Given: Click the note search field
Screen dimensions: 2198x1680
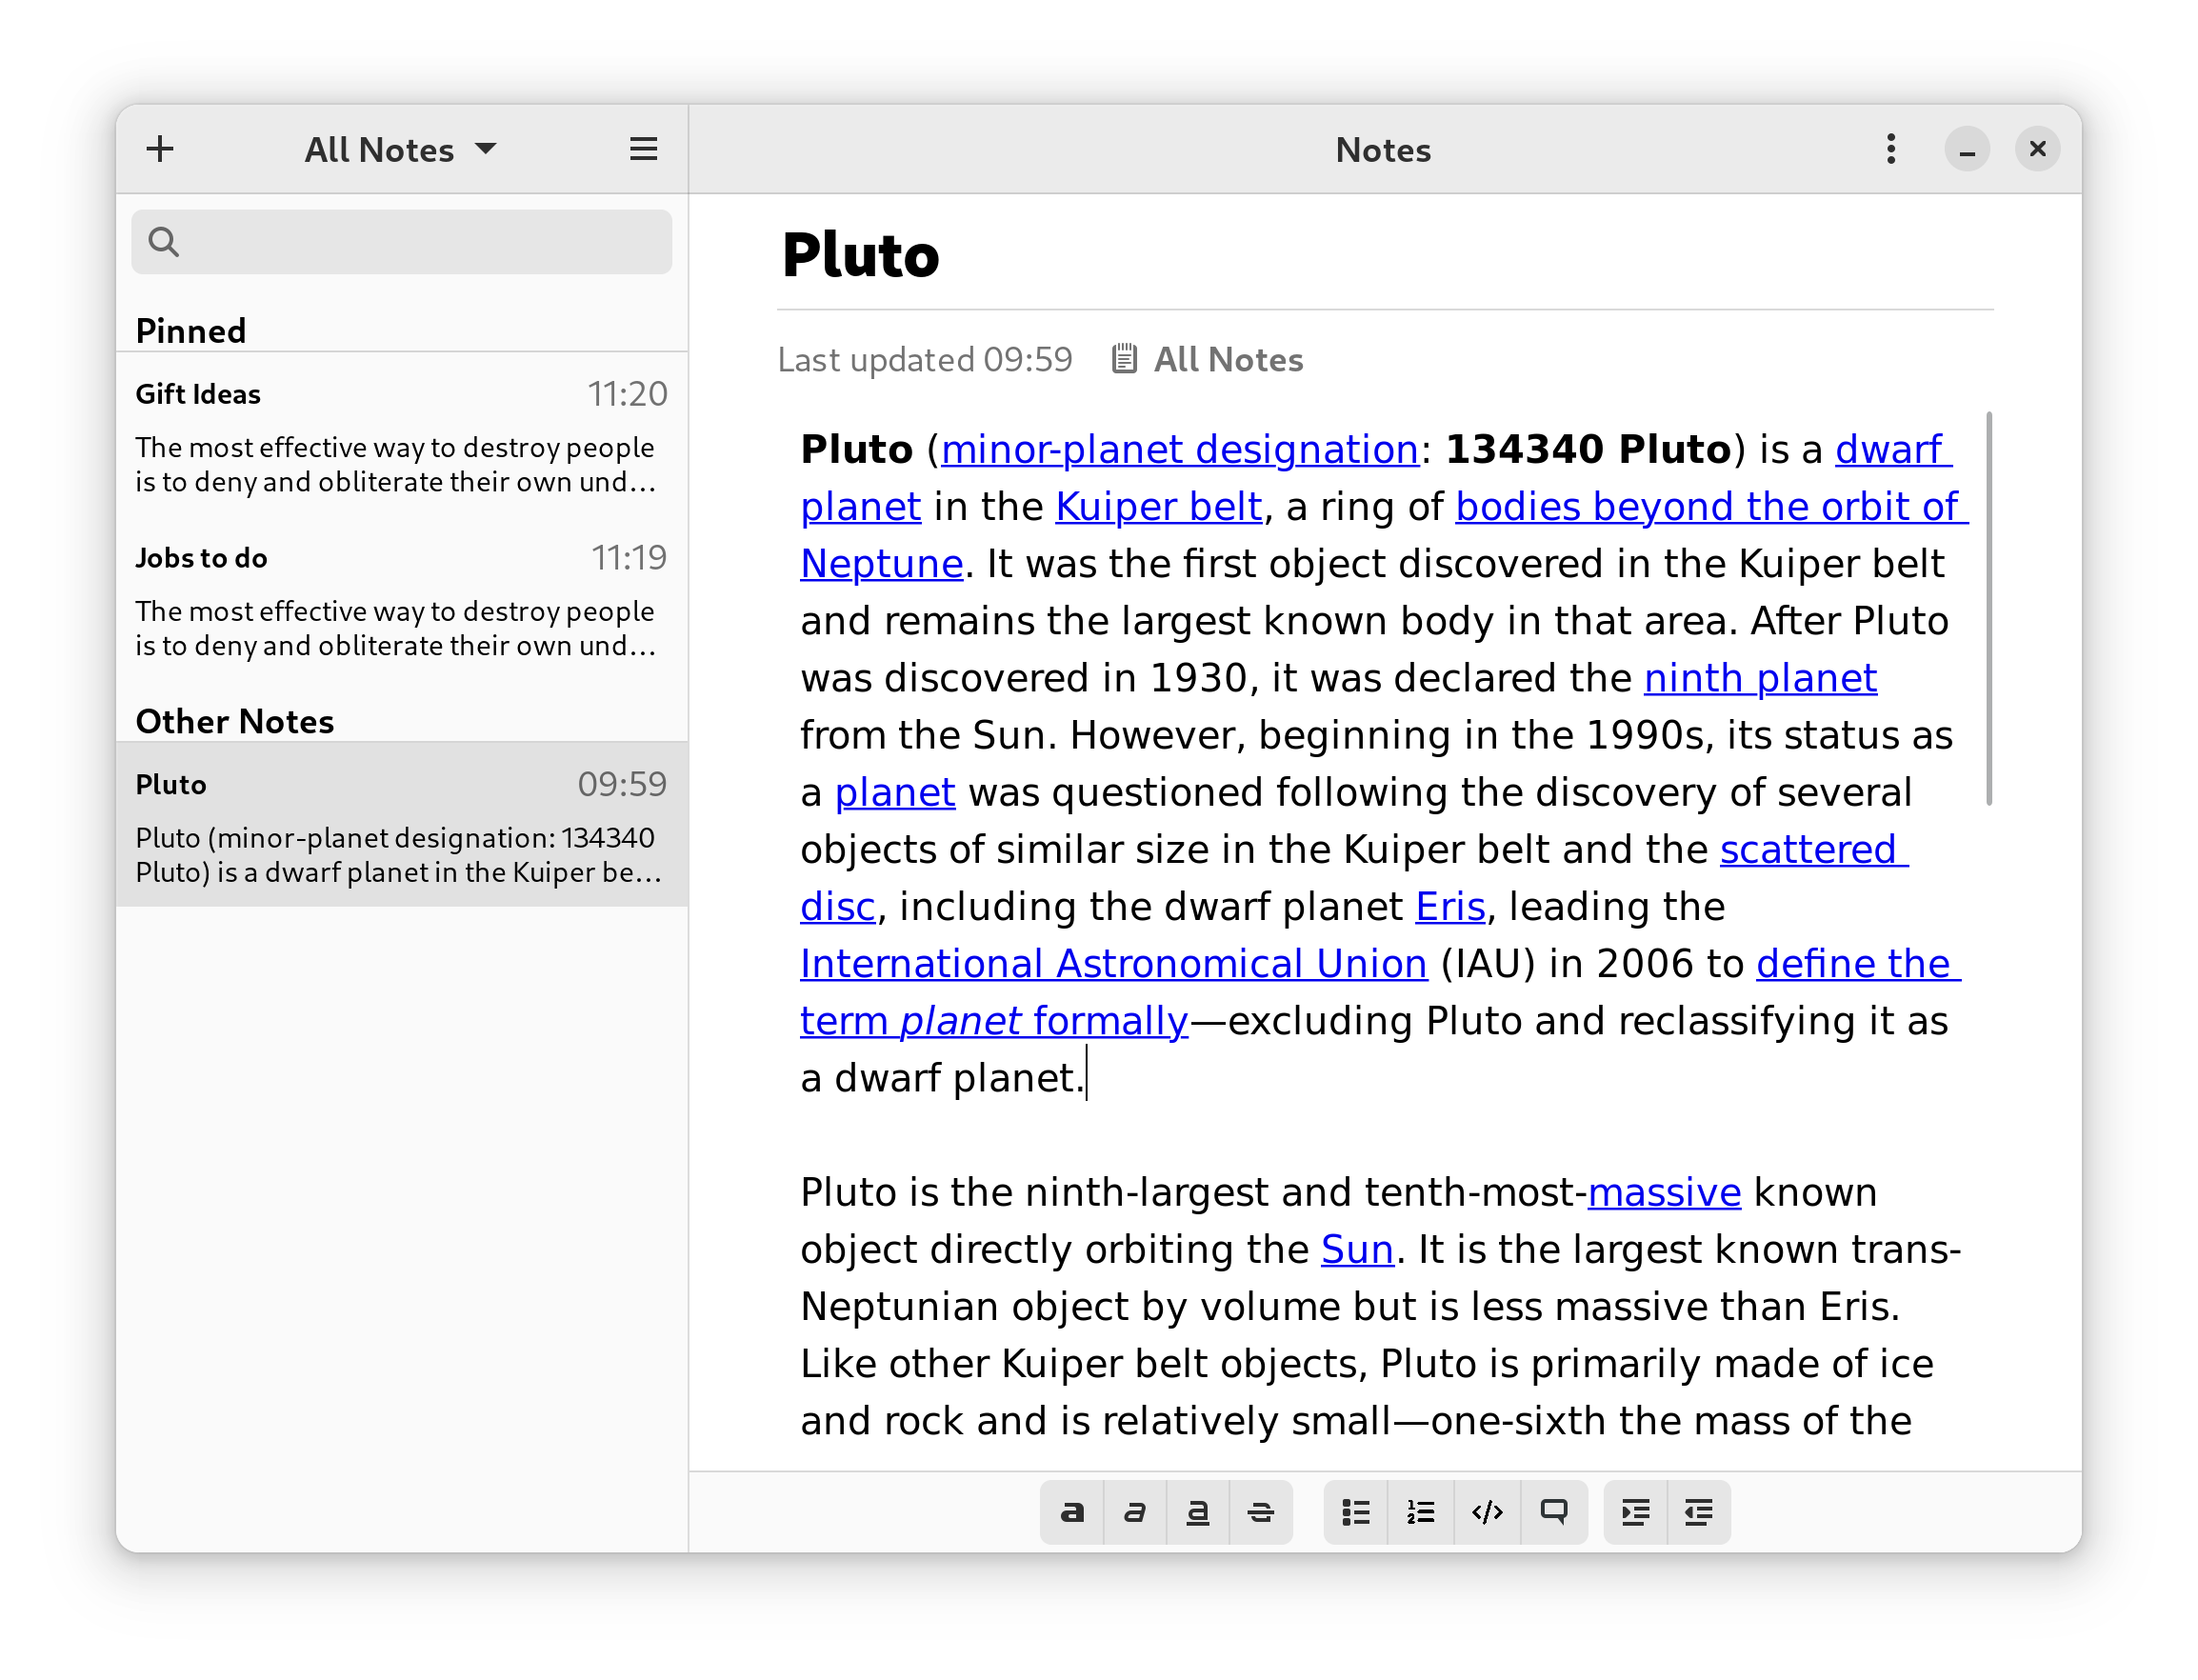Looking at the screenshot, I should point(401,242).
